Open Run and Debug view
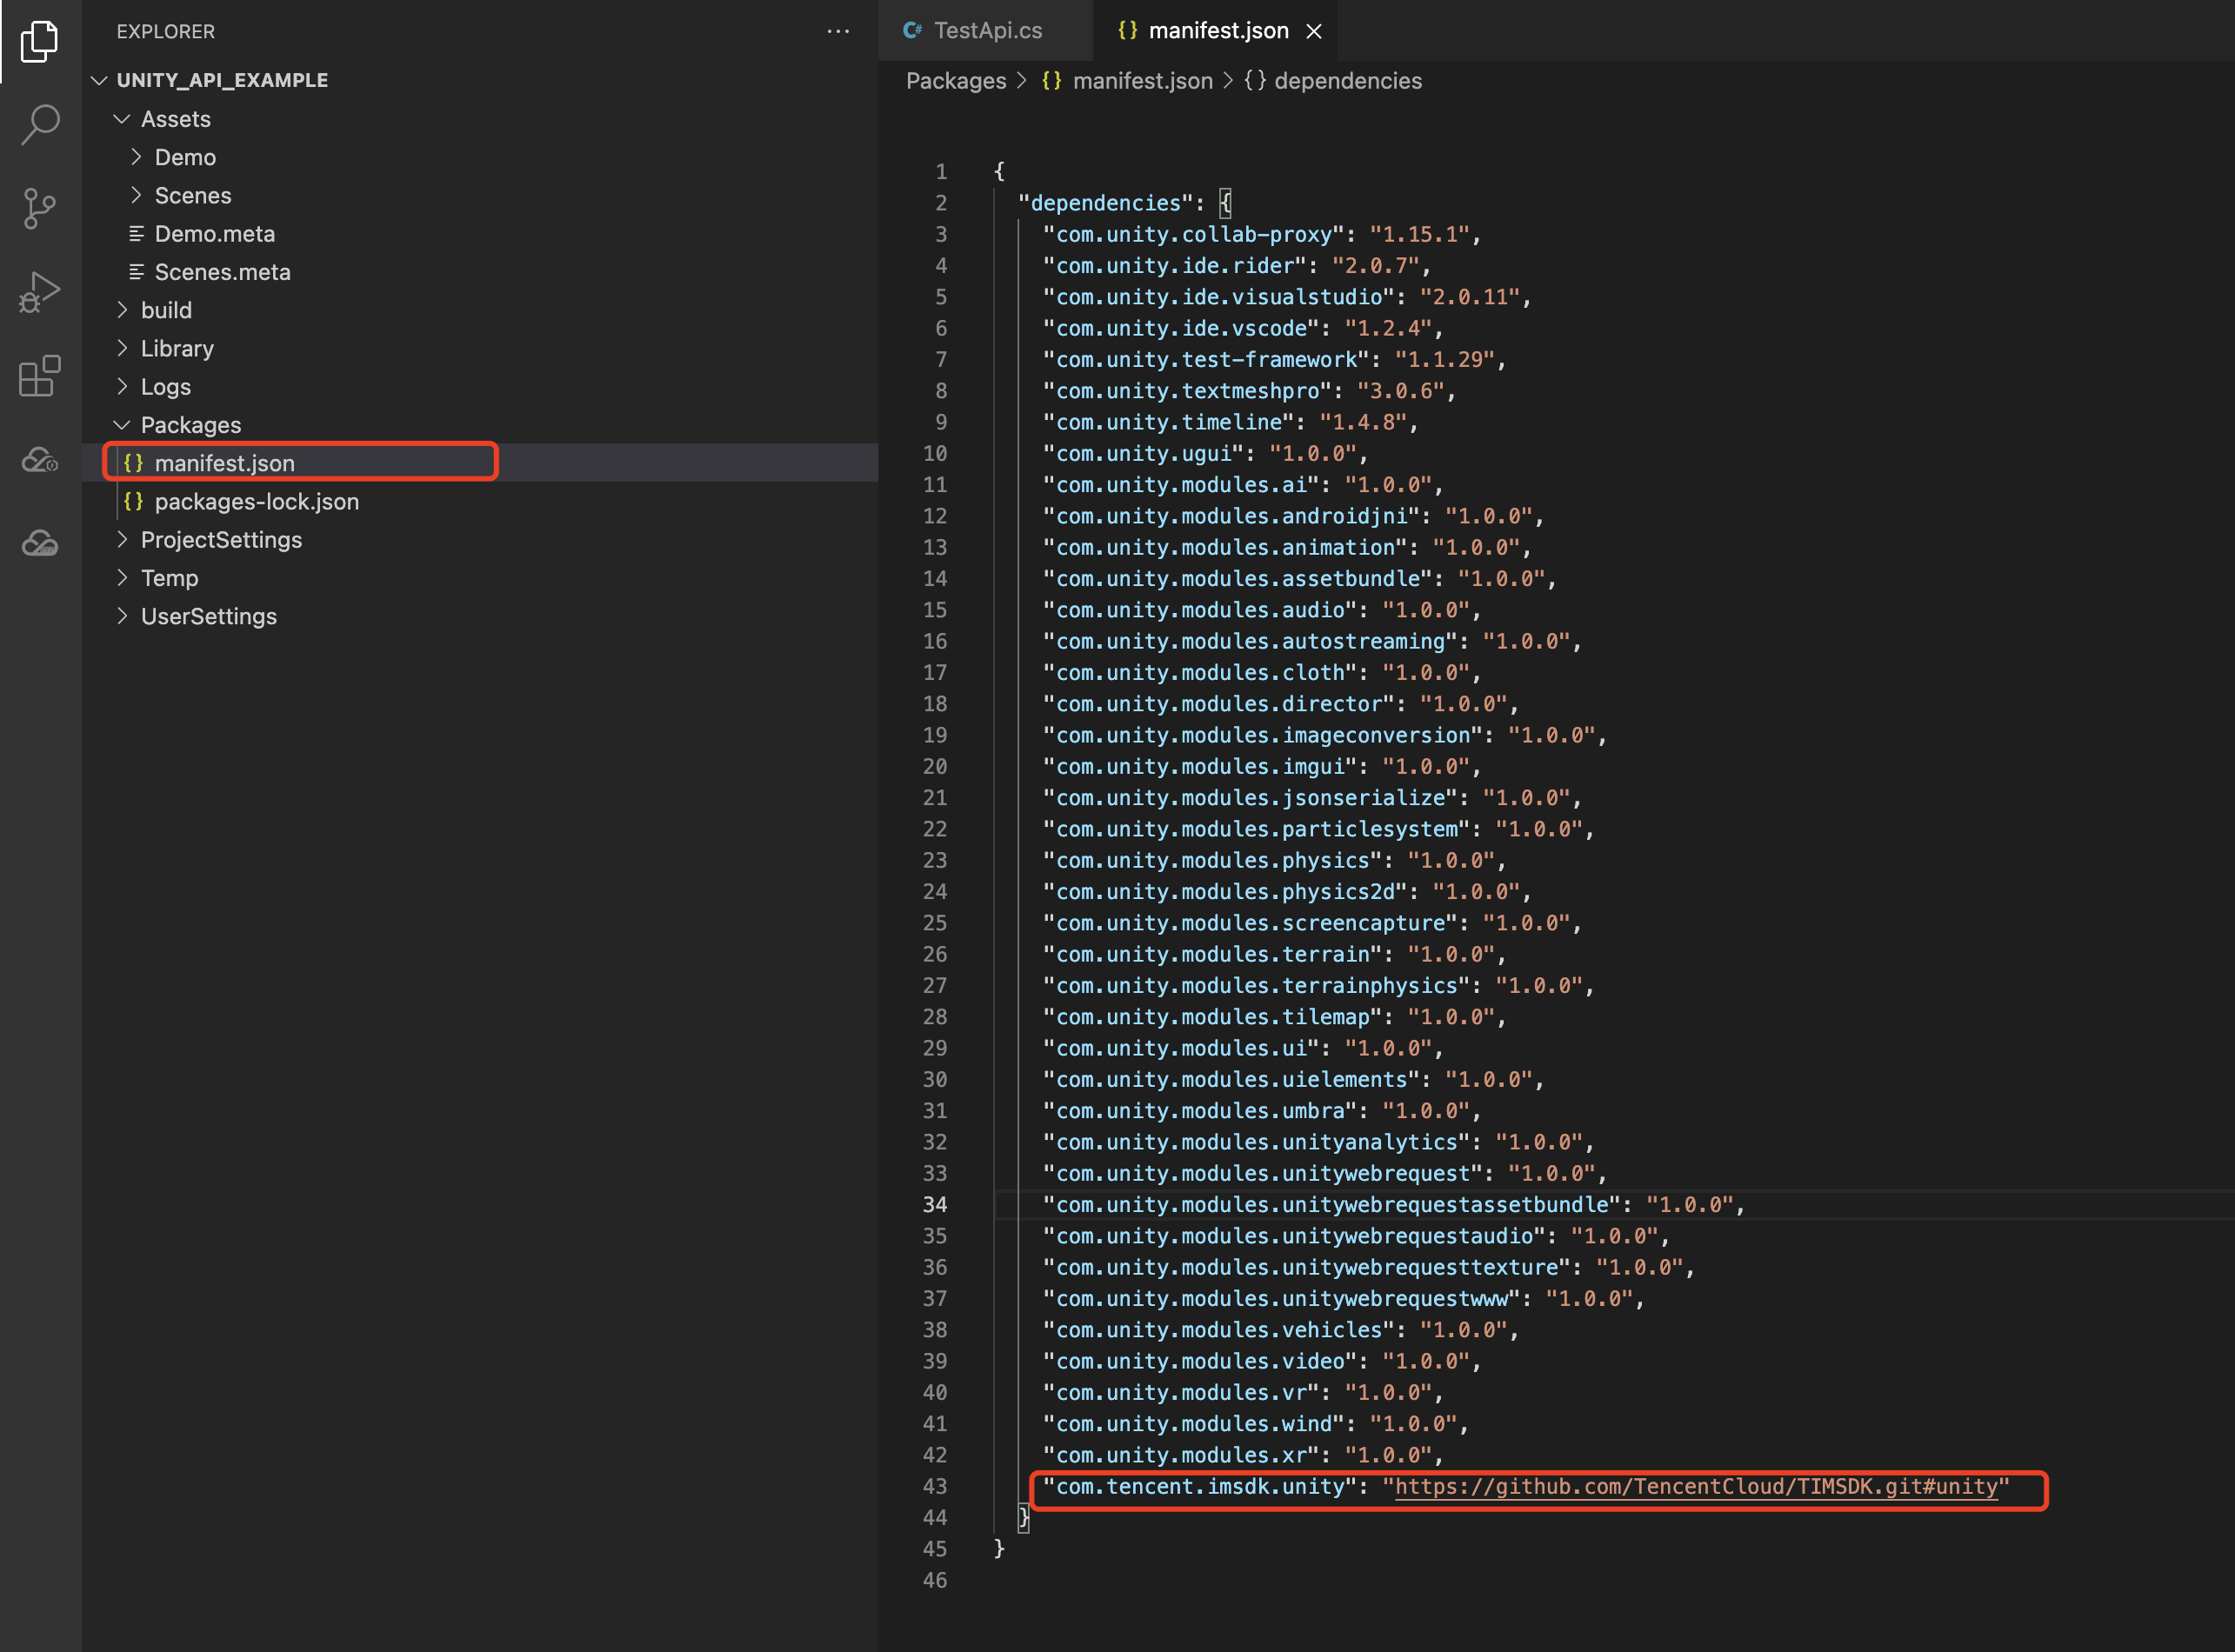The width and height of the screenshot is (2235, 1652). point(40,292)
